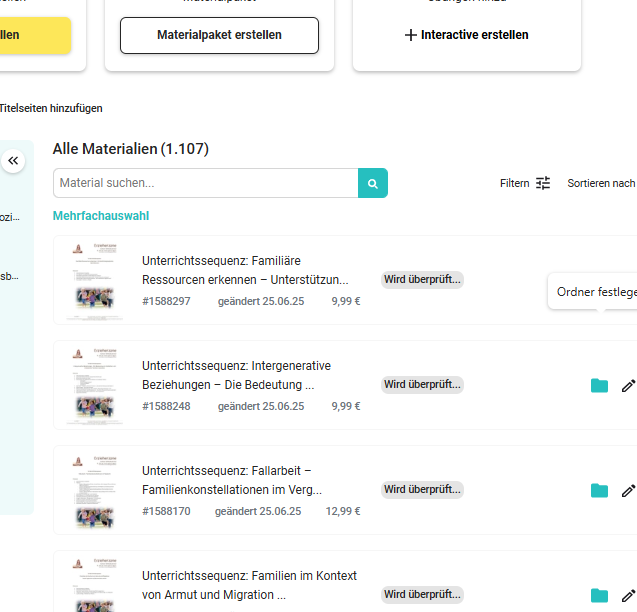
Task: Click Wird überprüft badge on Familiäre Ressourcen
Action: tap(422, 280)
